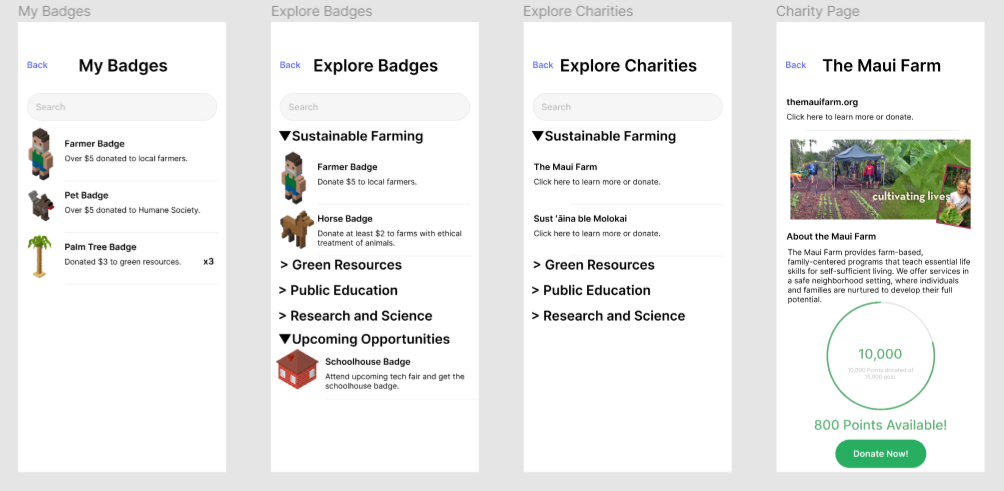Expand Green Resources in Explore Badges
This screenshot has width=1004, height=491.
pyautogui.click(x=341, y=265)
